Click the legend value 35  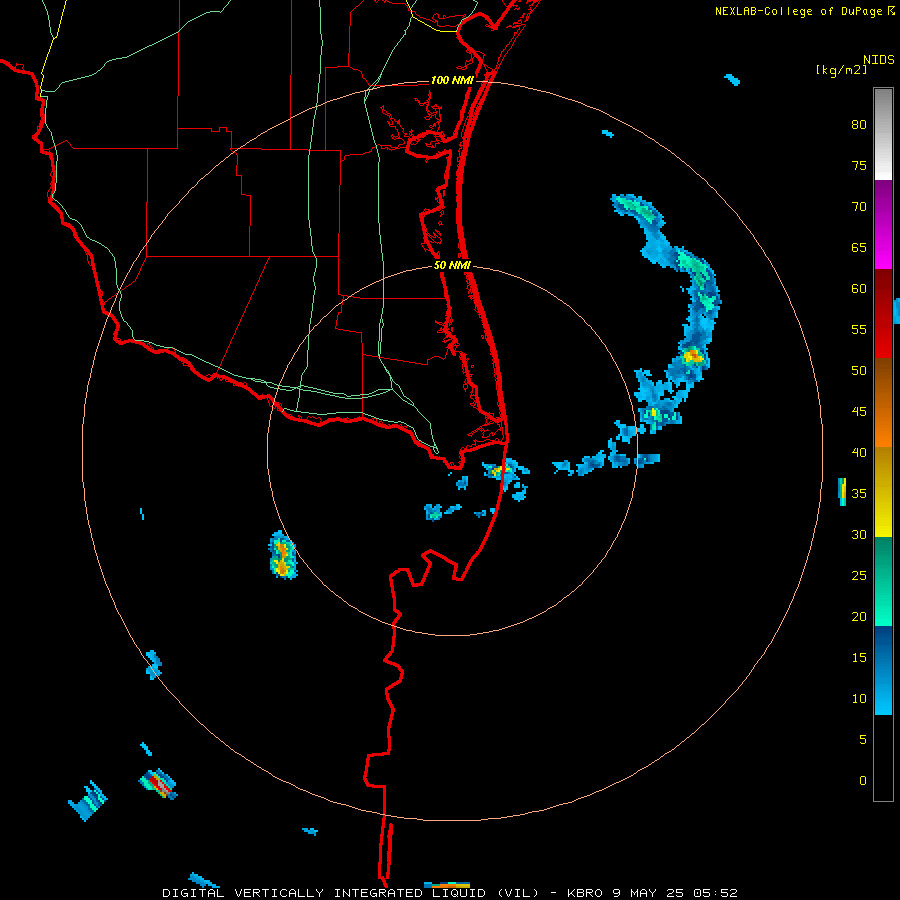point(859,494)
